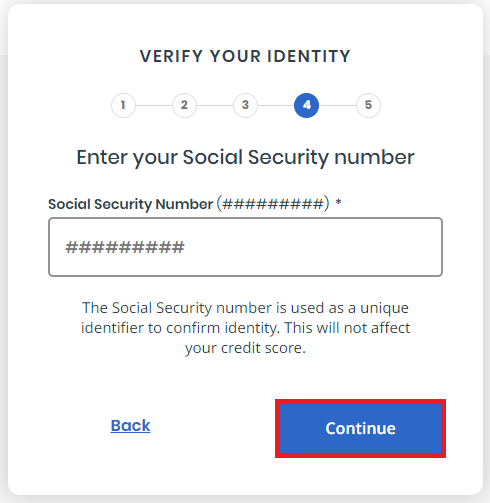Viewport: 490px width, 503px height.
Task: Go to step 2 in progress indicator
Action: tap(184, 105)
